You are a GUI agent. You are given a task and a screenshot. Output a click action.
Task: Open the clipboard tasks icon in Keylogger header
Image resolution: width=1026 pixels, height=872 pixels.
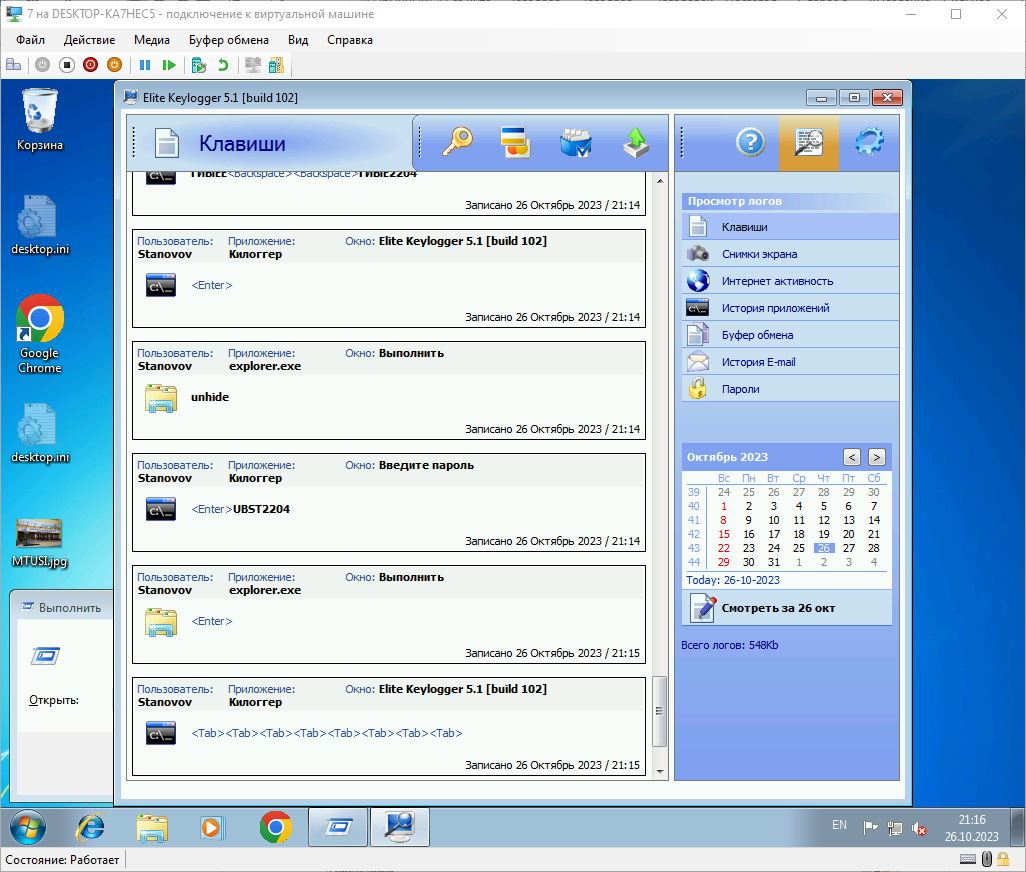[x=576, y=142]
